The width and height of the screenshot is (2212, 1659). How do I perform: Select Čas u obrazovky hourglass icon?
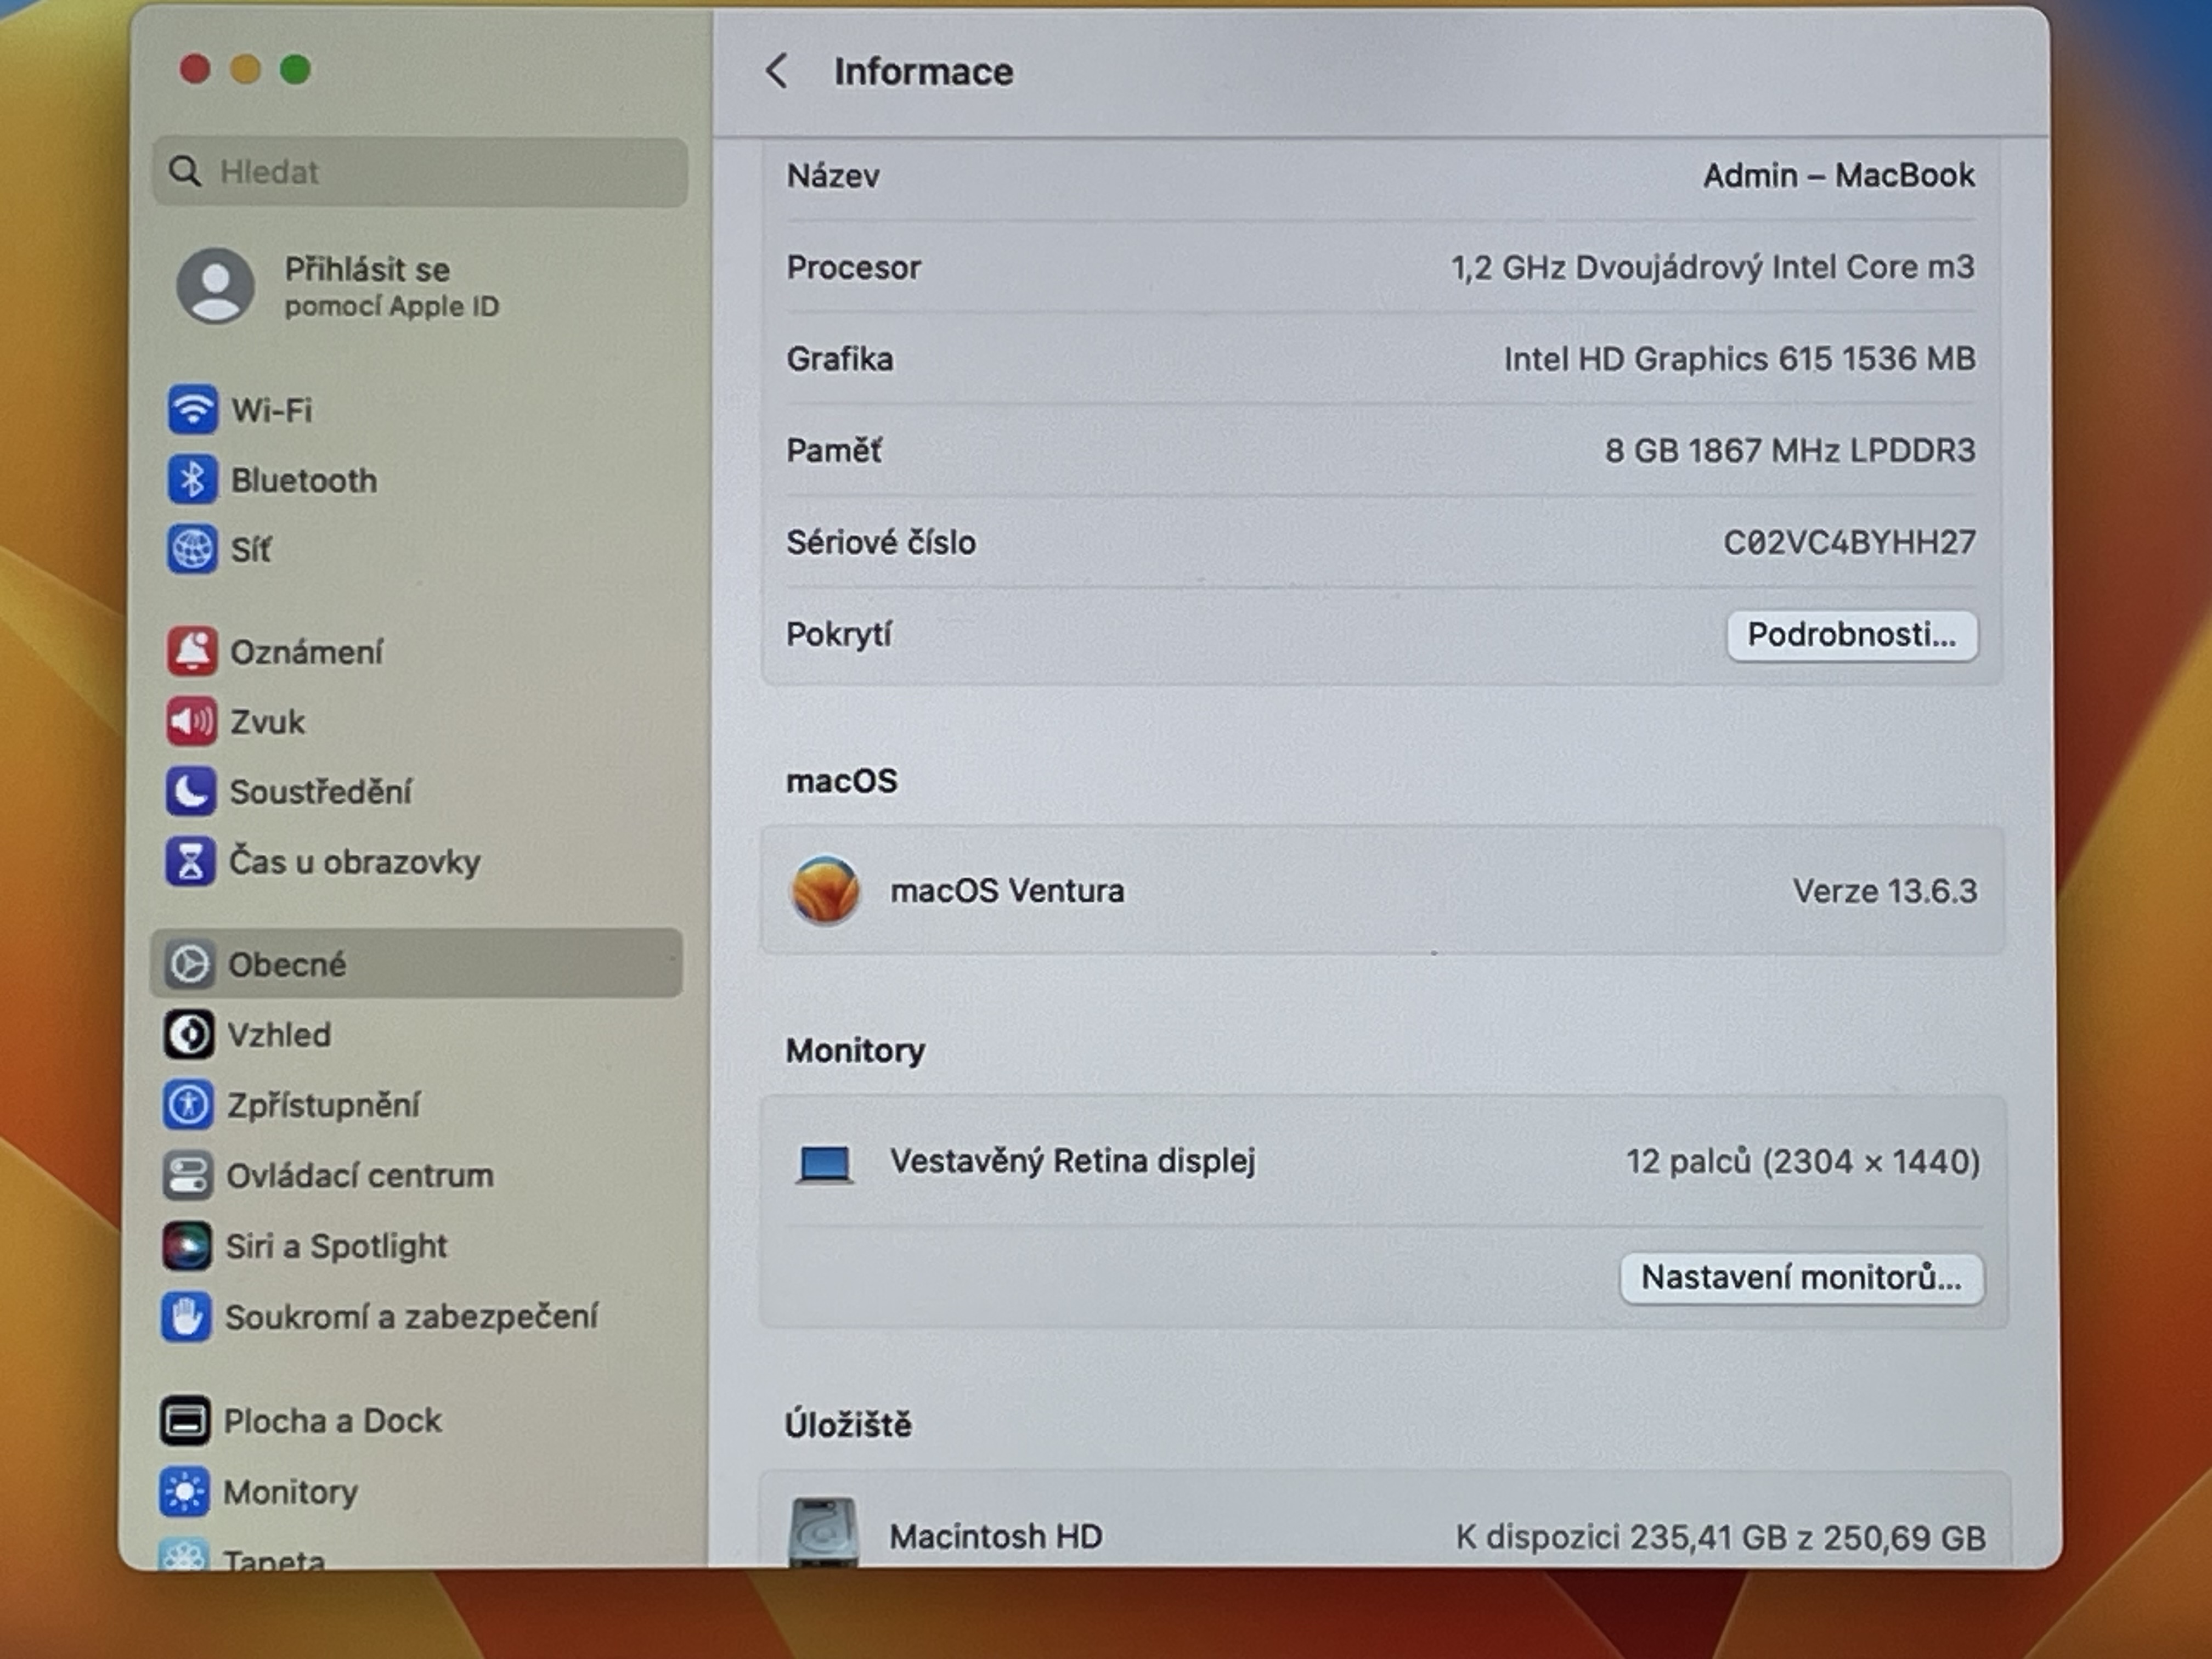pos(190,862)
